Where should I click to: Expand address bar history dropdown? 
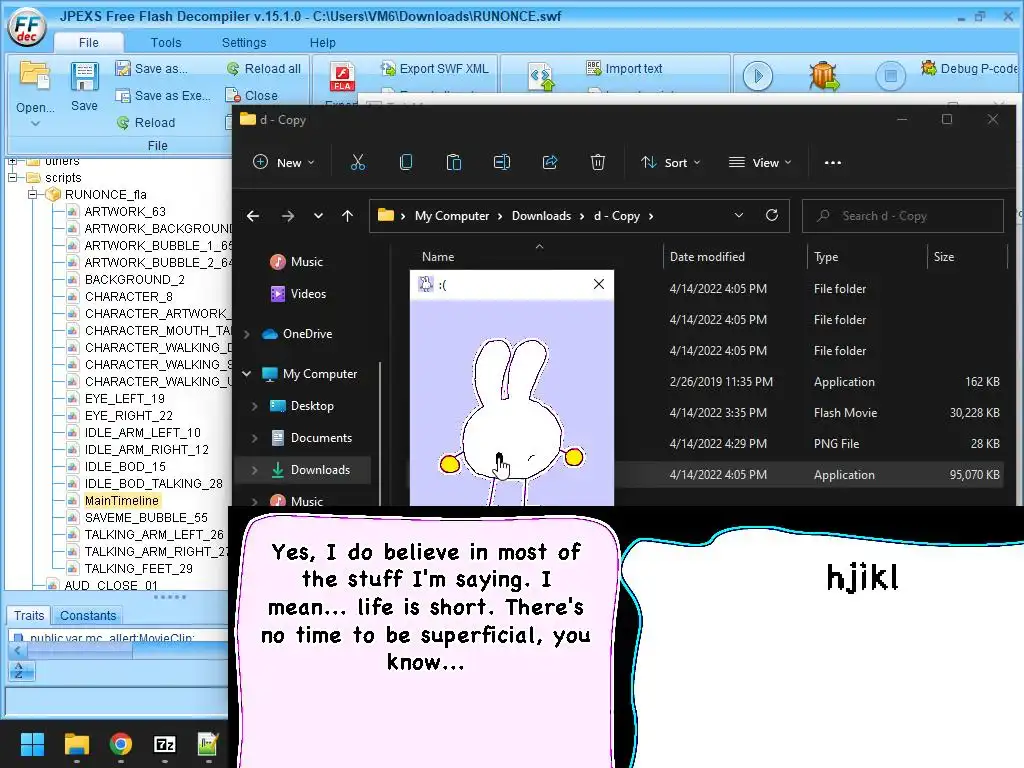click(x=739, y=216)
